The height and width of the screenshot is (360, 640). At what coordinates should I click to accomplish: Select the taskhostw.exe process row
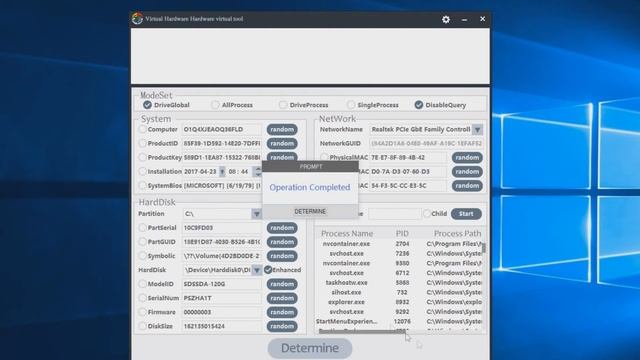pos(399,282)
